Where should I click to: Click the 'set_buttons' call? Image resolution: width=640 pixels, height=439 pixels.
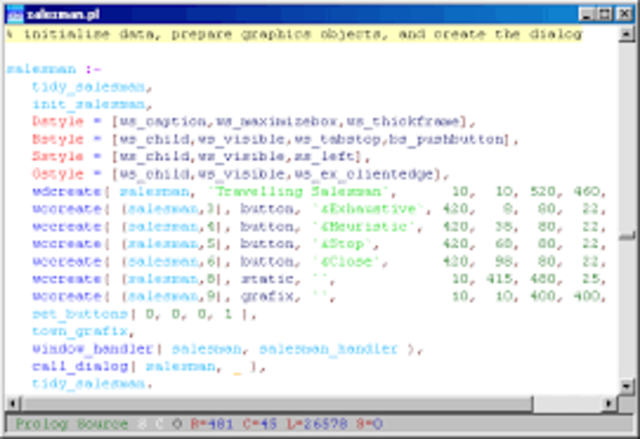click(80, 314)
